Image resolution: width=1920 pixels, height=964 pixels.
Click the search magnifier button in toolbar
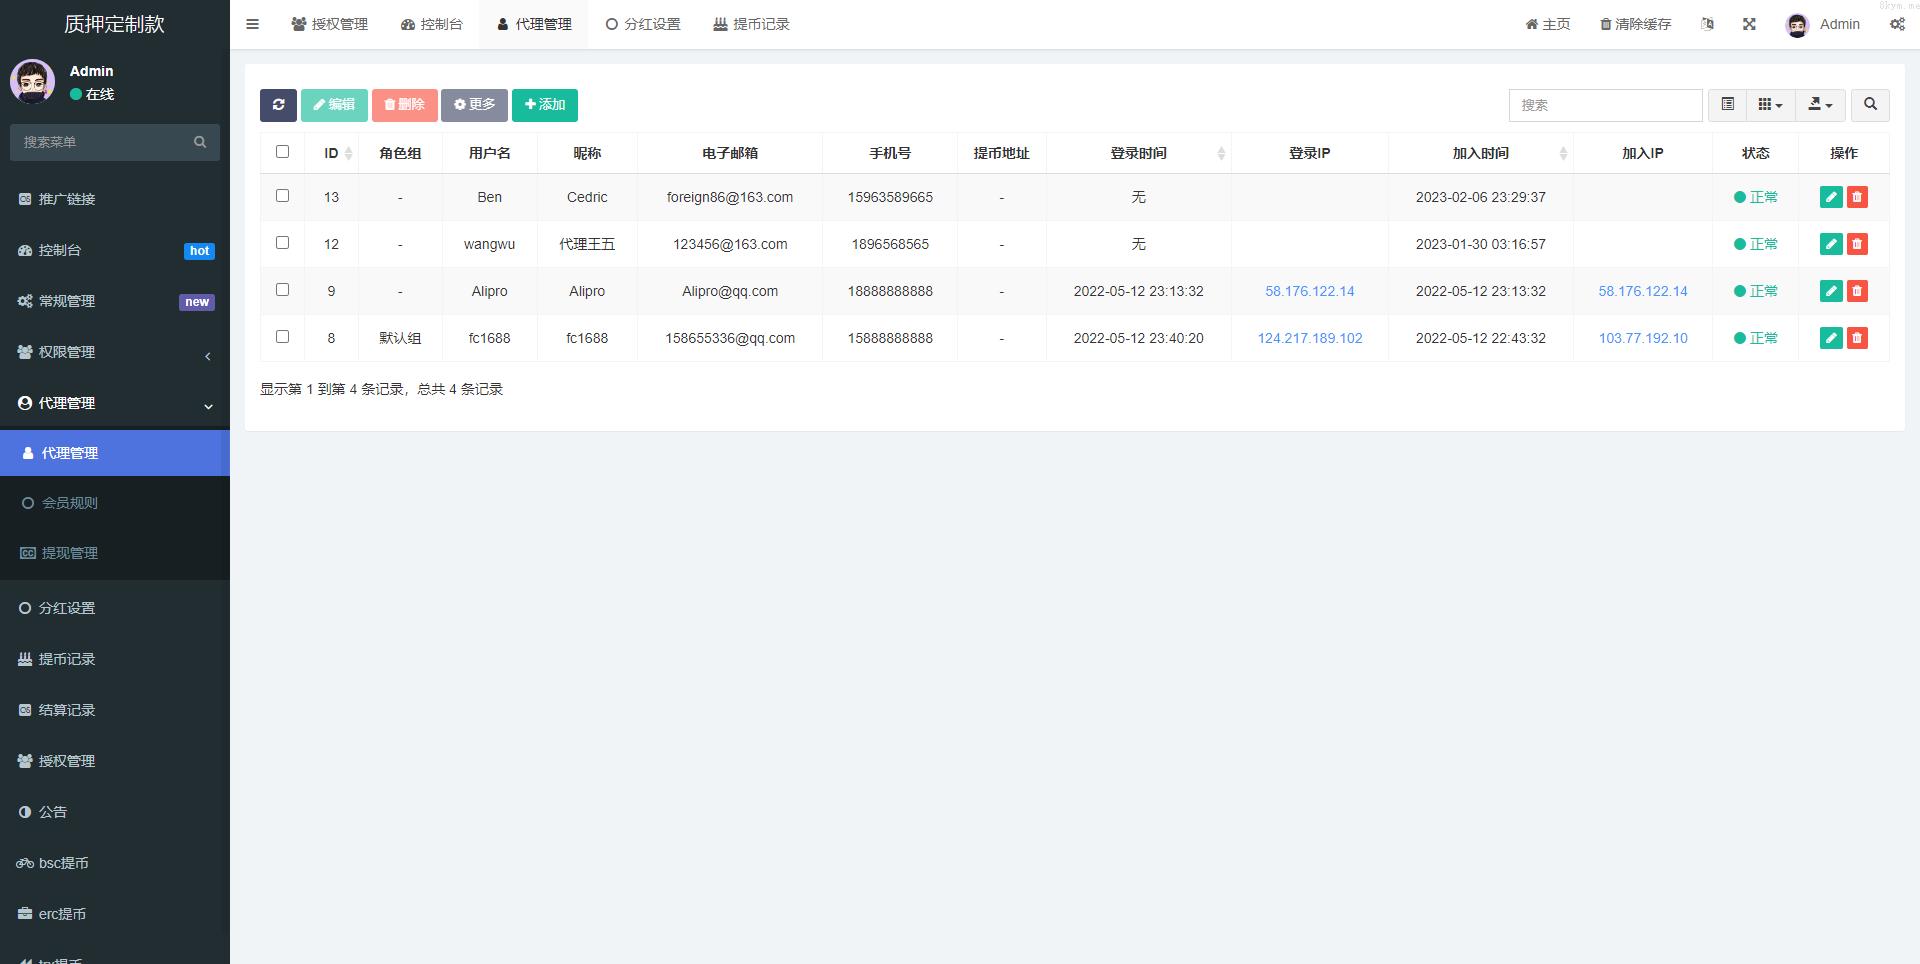[x=1870, y=105]
